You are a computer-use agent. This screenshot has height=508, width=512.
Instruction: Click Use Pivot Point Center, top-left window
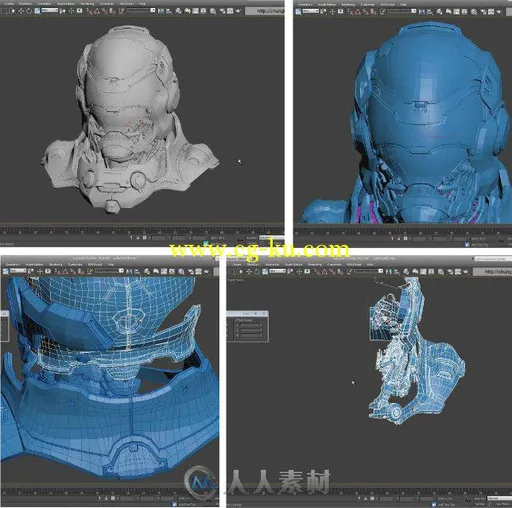tap(63, 11)
